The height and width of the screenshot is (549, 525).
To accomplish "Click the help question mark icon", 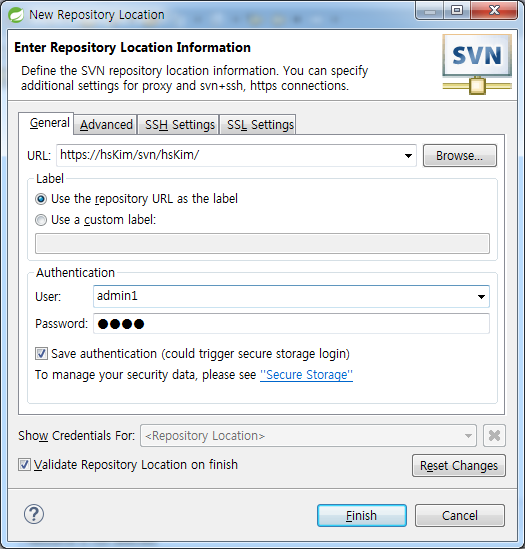I will click(x=34, y=514).
